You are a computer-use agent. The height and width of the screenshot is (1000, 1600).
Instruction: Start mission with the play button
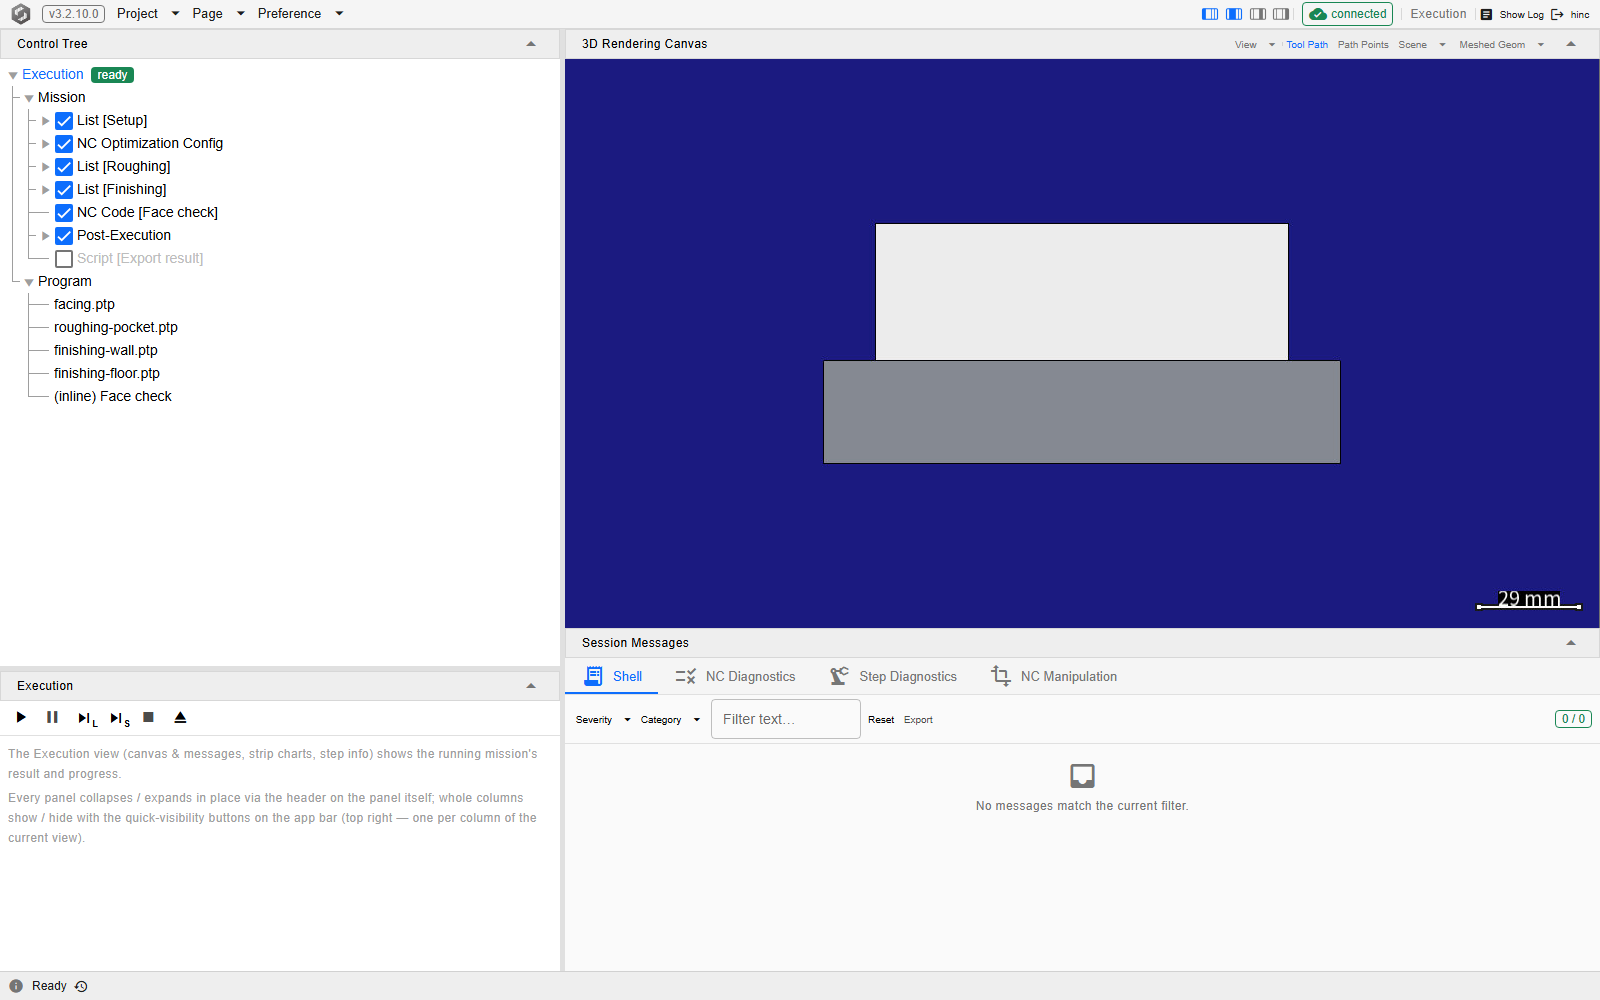[21, 717]
